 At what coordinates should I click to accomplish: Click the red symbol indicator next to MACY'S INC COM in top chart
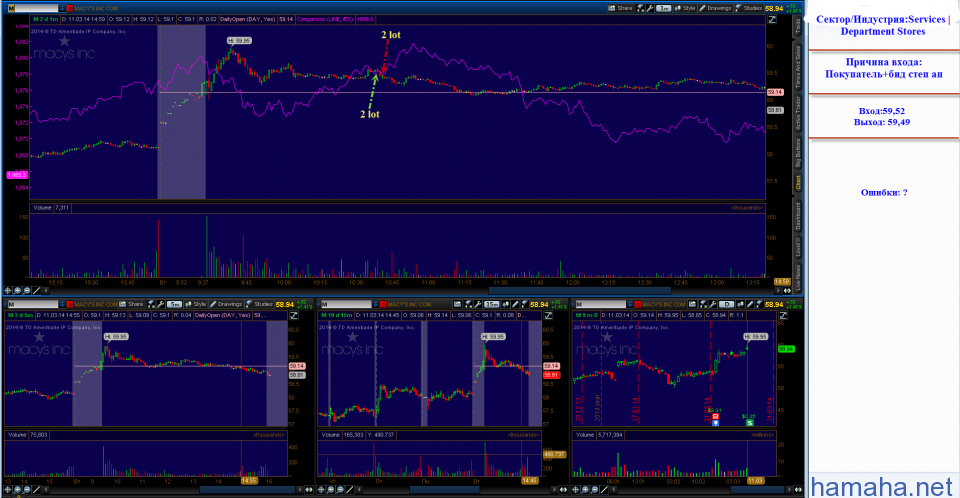coord(70,9)
